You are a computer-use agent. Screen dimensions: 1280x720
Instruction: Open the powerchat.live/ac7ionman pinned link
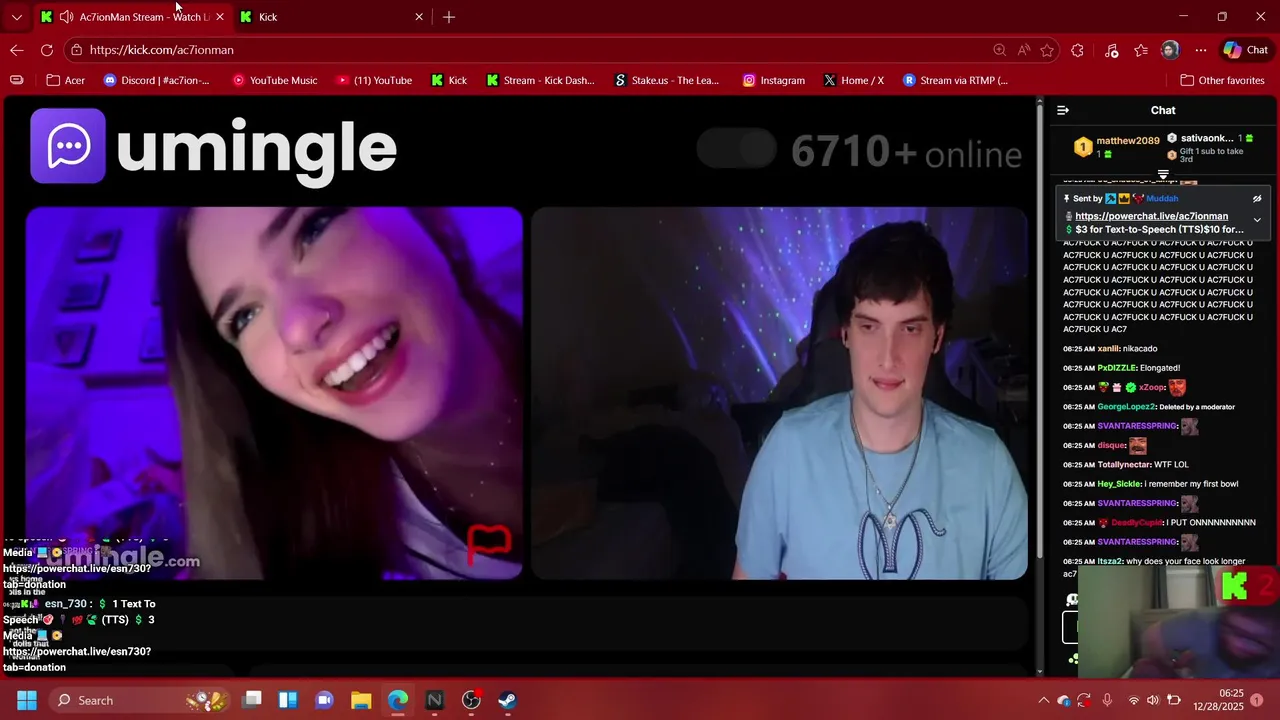pyautogui.click(x=1151, y=216)
